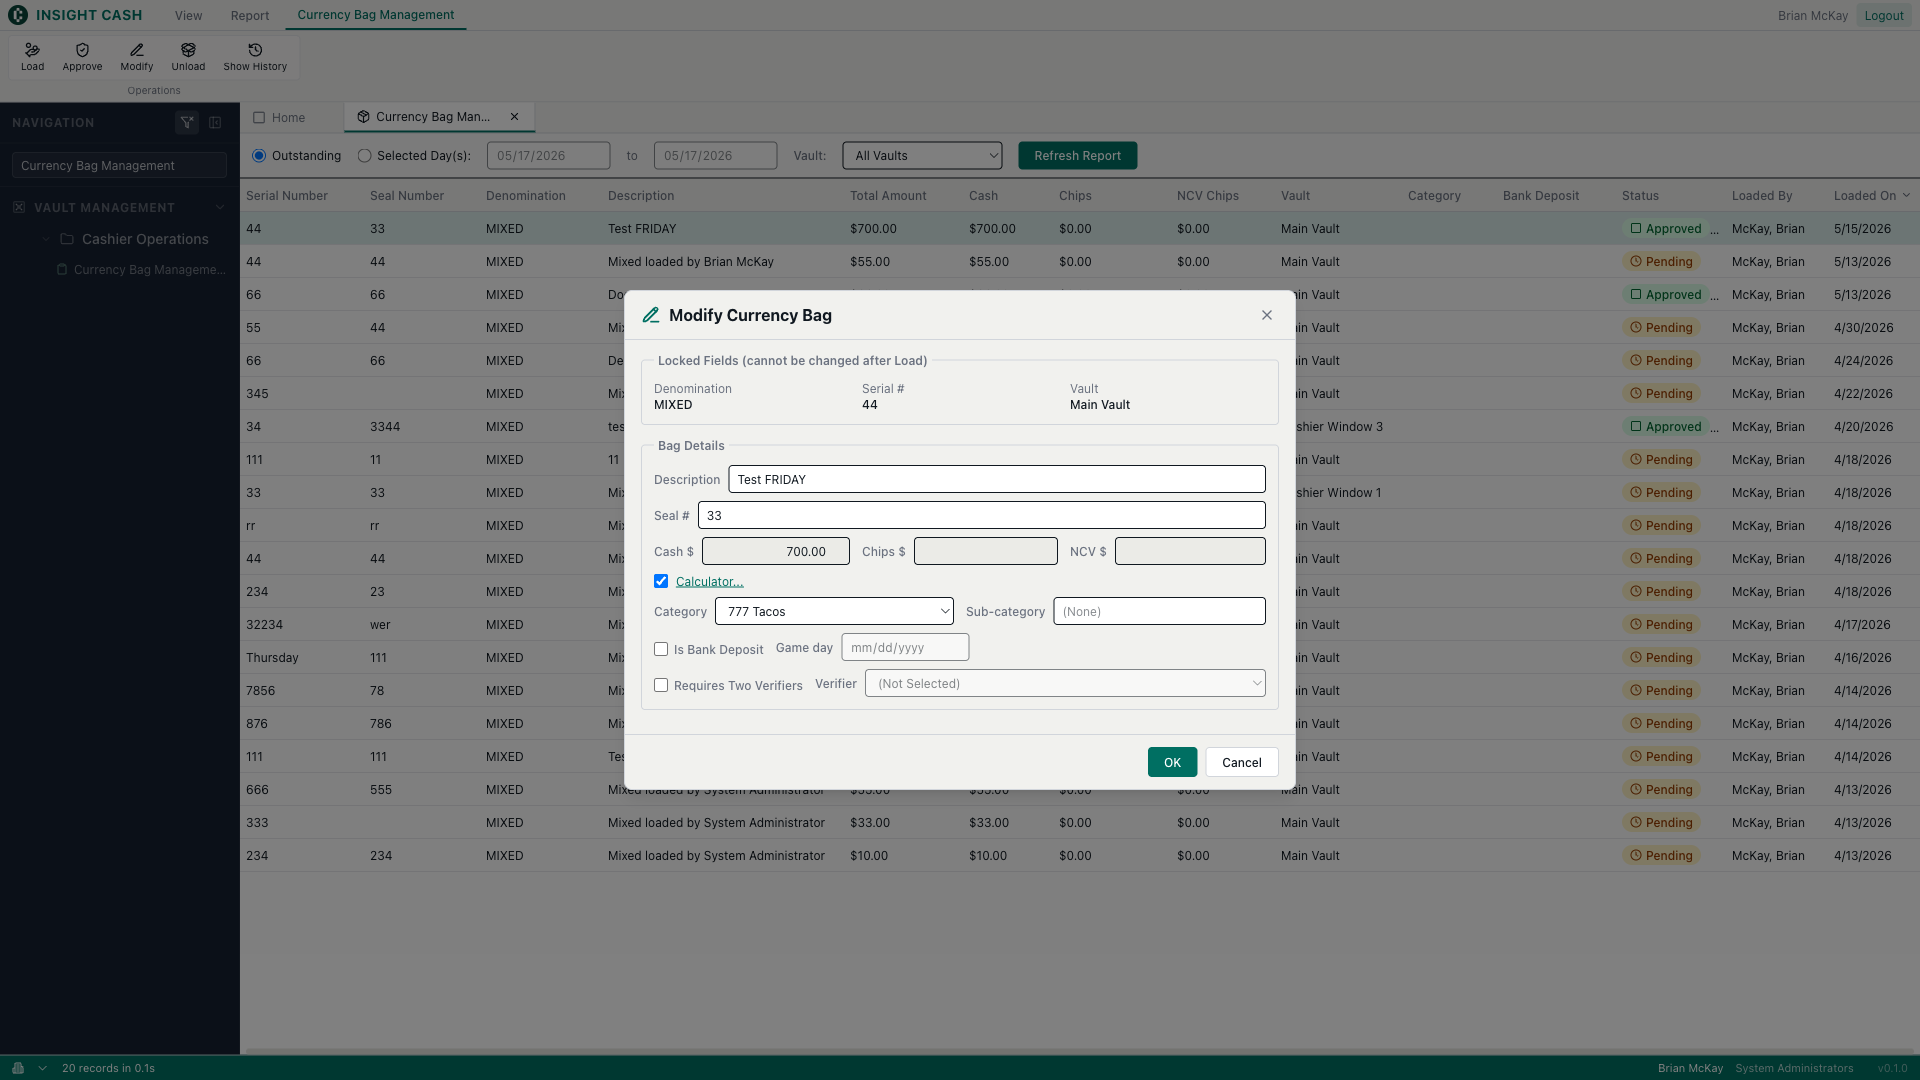Click the NCV $ field
This screenshot has height=1080, width=1920.
click(1190, 551)
